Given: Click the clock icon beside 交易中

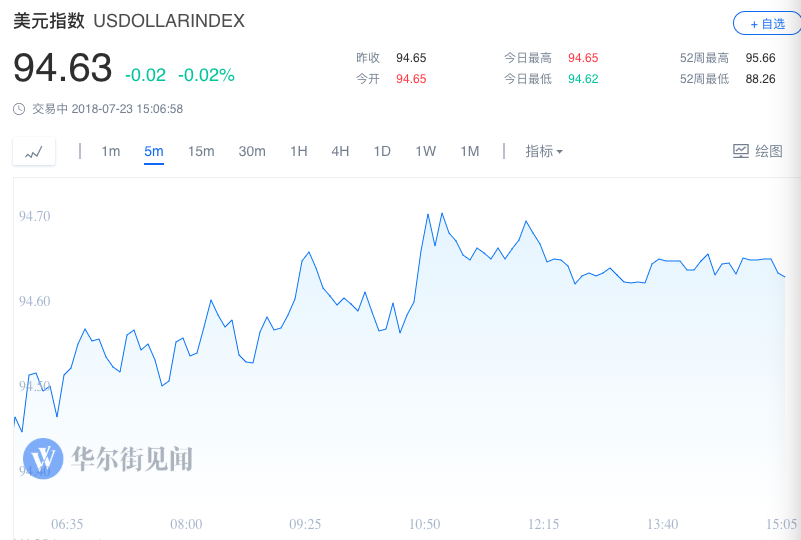Looking at the screenshot, I should [x=19, y=109].
